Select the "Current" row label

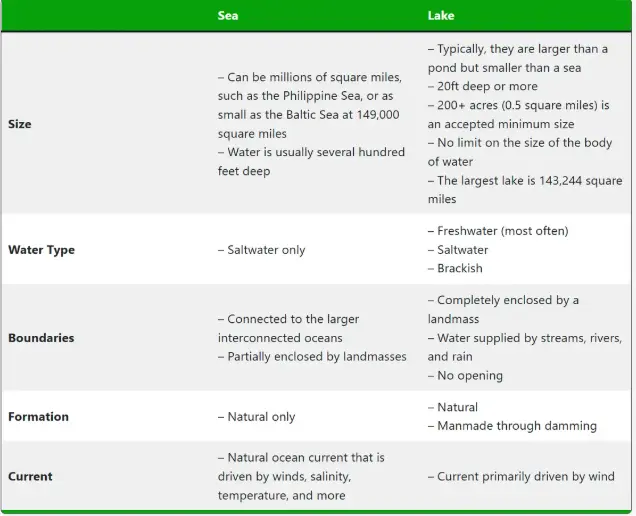point(30,476)
